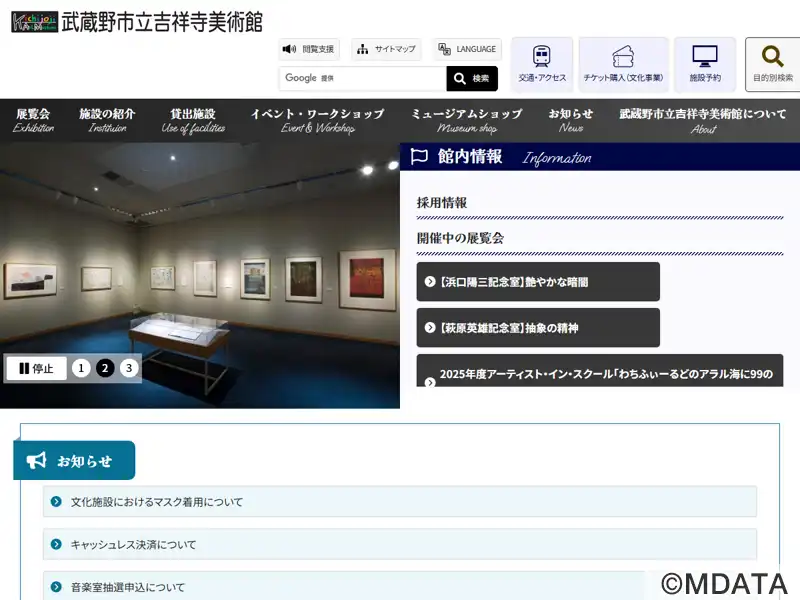Viewport: 800px width, 600px height.
Task: Open the 【萩原英雄記念室】抽象の精神 entry
Action: [x=538, y=328]
